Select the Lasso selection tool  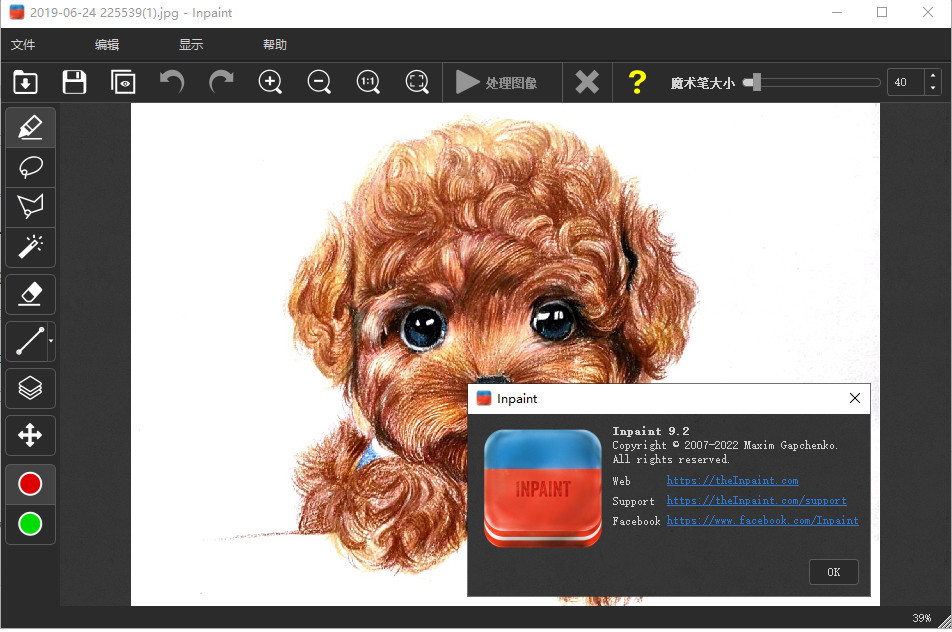coord(30,167)
